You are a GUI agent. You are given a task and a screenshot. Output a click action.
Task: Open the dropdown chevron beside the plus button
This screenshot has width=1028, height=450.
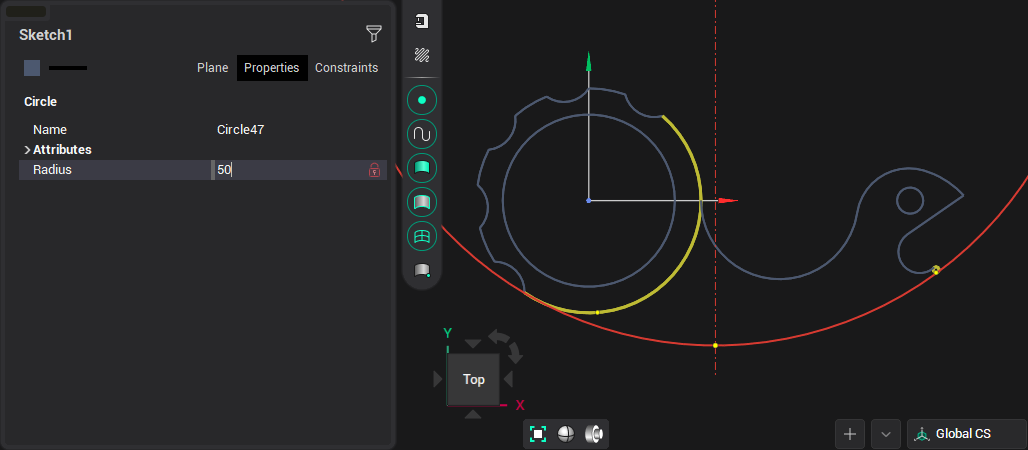[885, 434]
